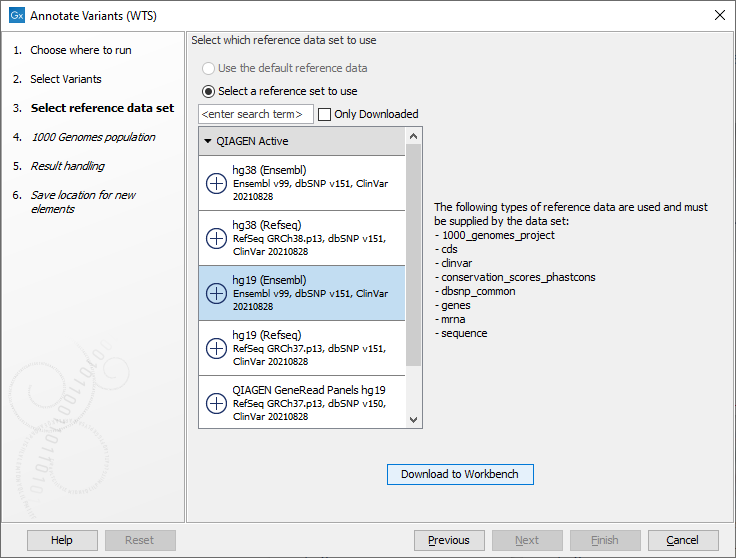Click 'clinvar' in required data list
This screenshot has height=558, width=736.
pos(456,263)
